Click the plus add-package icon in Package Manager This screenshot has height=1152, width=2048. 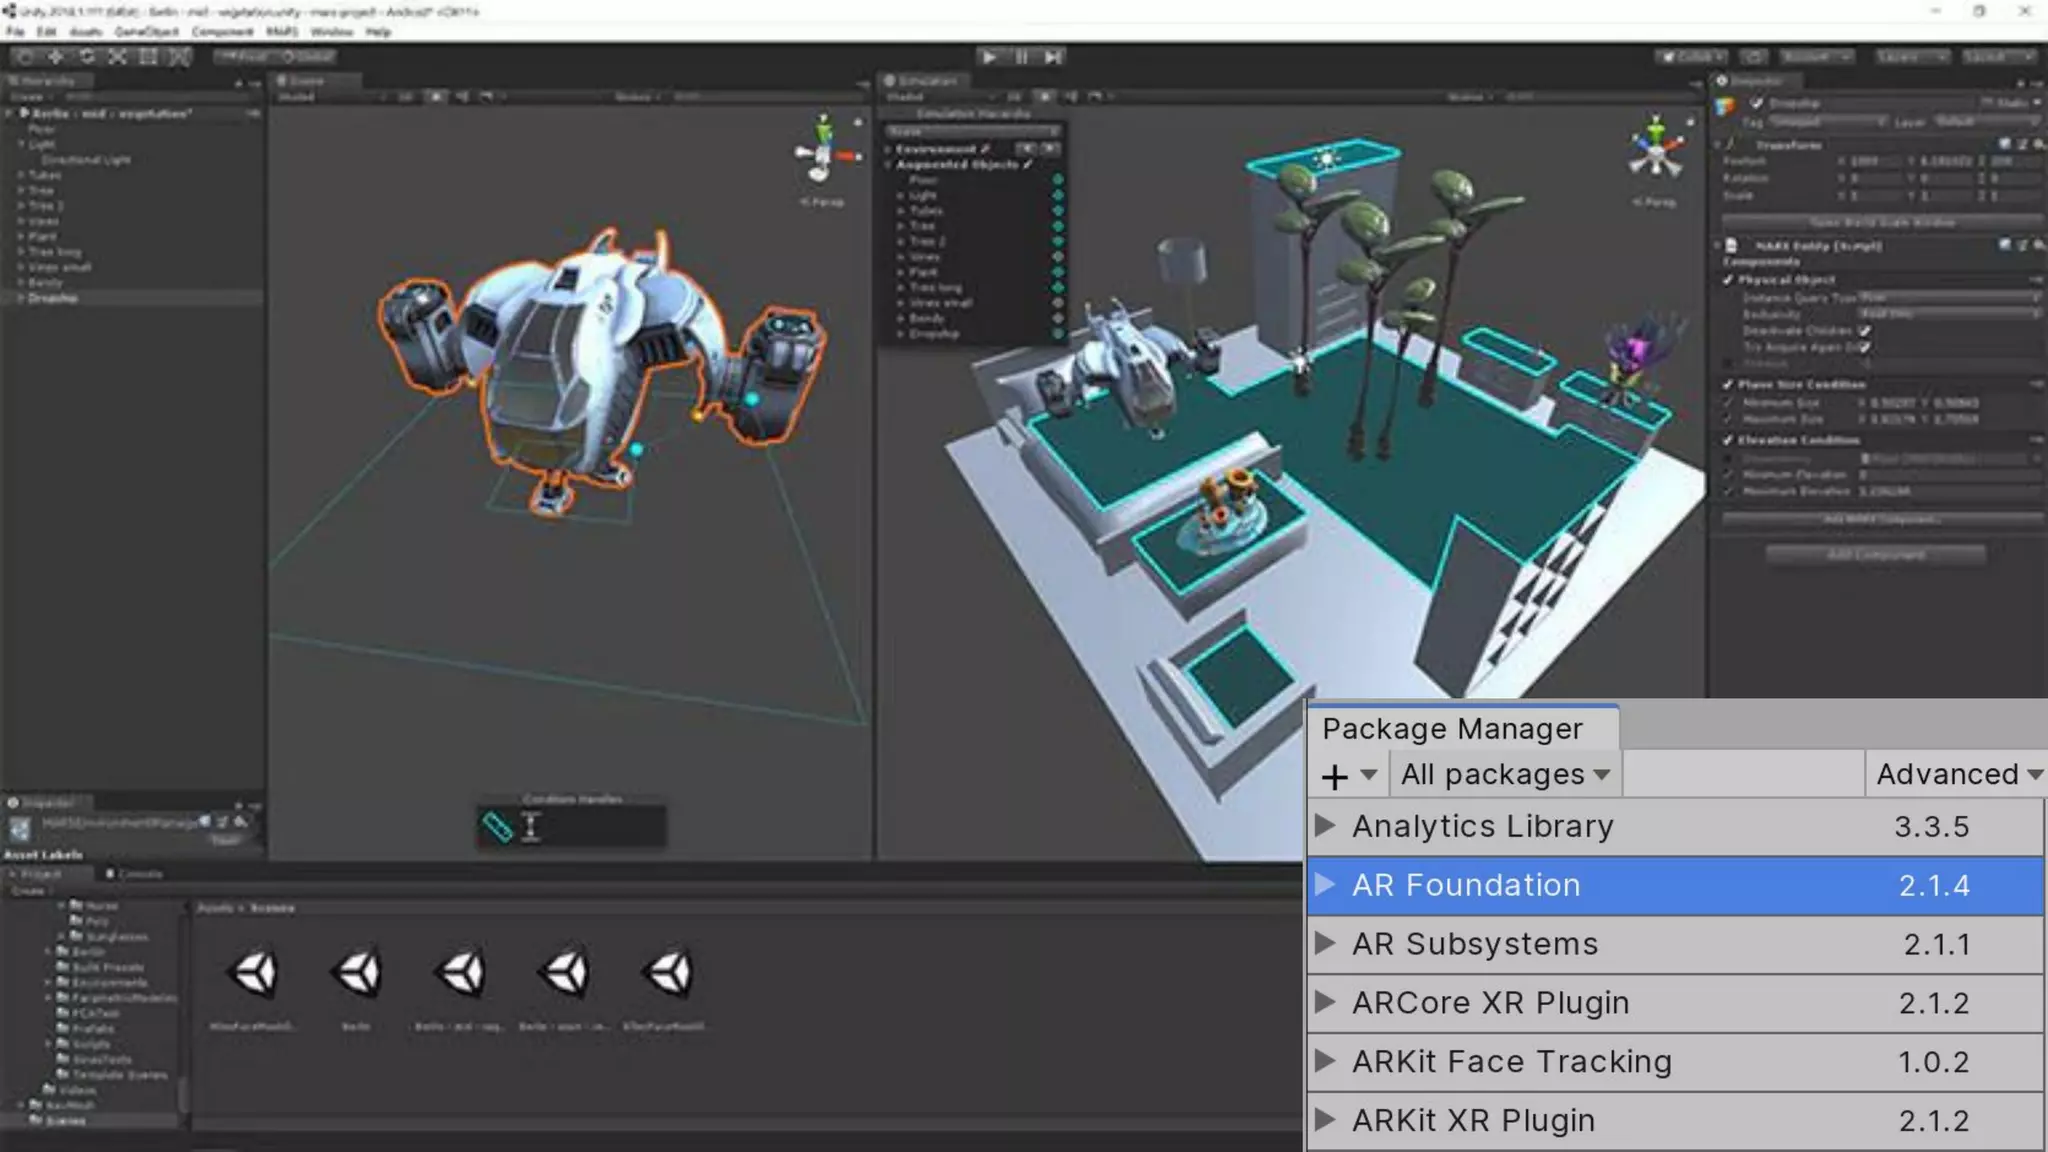(x=1335, y=776)
